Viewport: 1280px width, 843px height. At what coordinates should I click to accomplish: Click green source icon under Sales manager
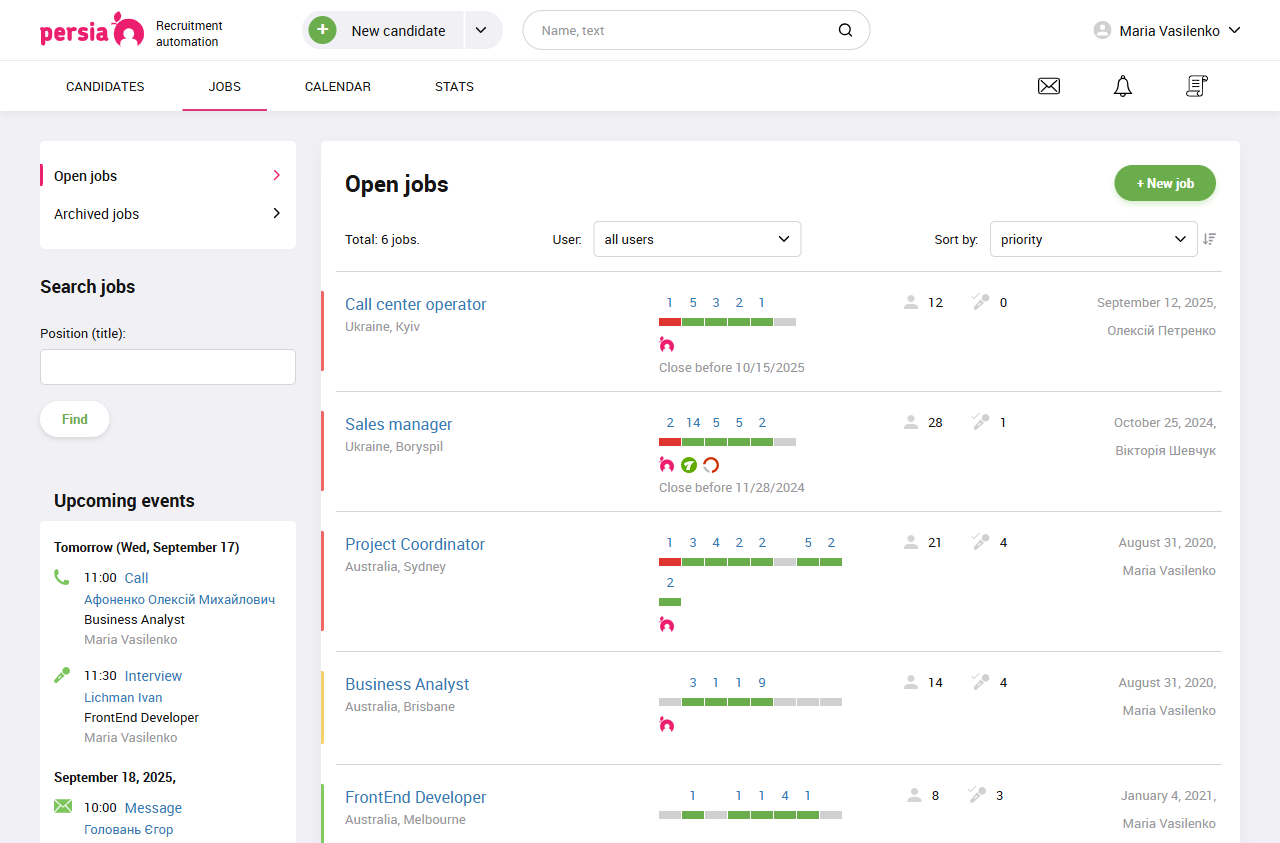tap(688, 465)
